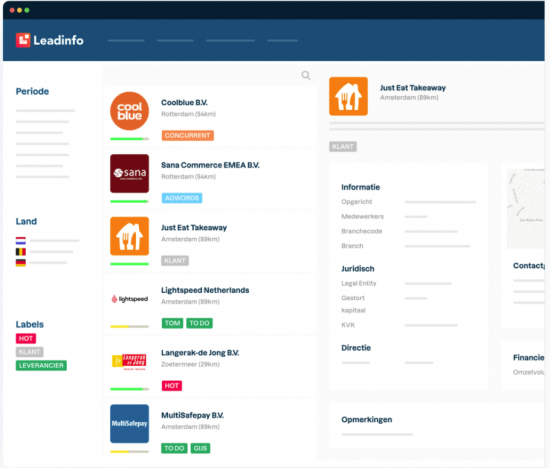This screenshot has width=550, height=468.
Task: Click the Leadinfo logo icon
Action: click(x=23, y=40)
